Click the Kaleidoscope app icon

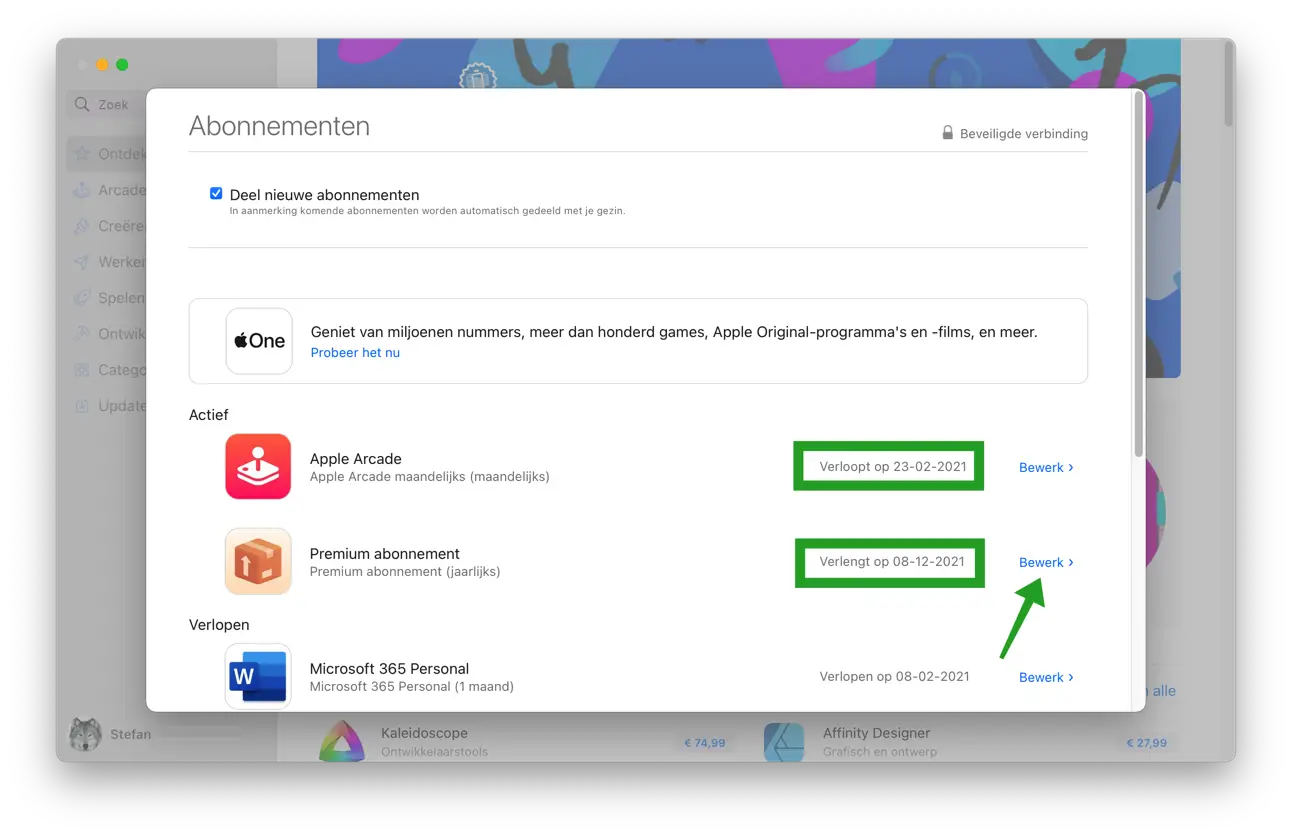point(343,741)
